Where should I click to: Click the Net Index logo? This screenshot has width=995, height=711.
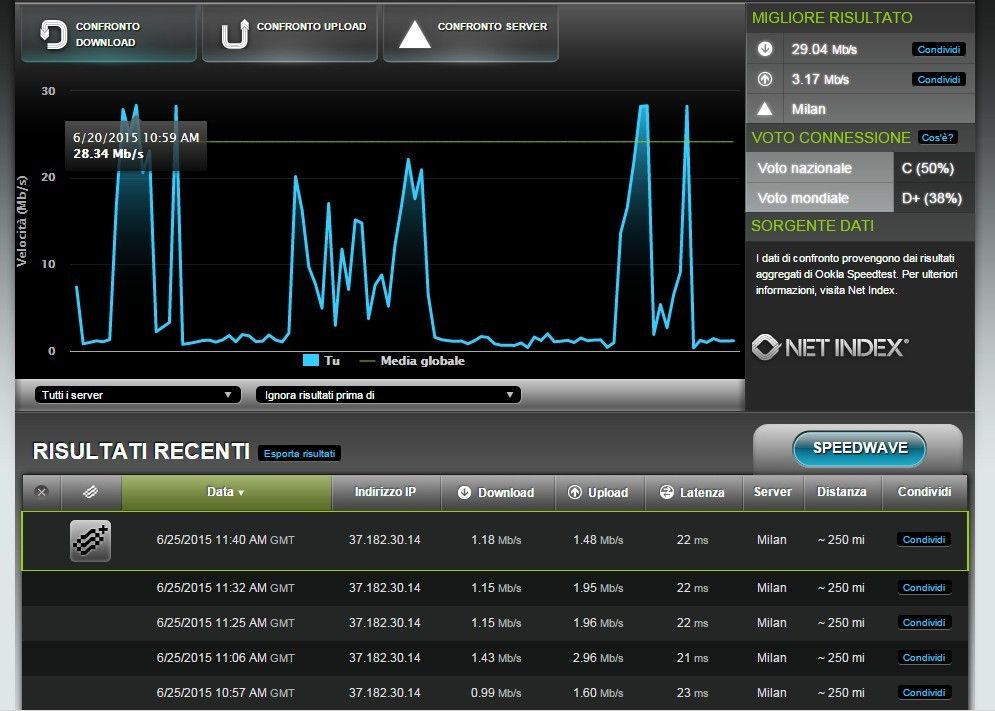point(830,347)
